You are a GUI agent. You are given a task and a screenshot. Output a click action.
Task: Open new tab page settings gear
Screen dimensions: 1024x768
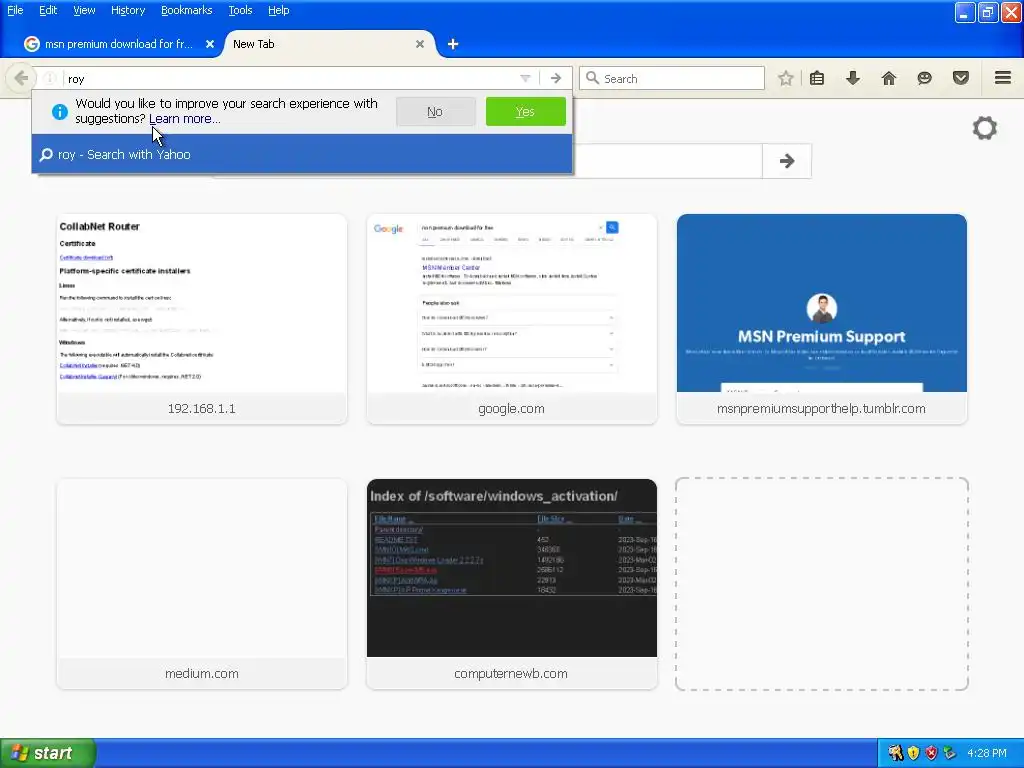tap(985, 127)
